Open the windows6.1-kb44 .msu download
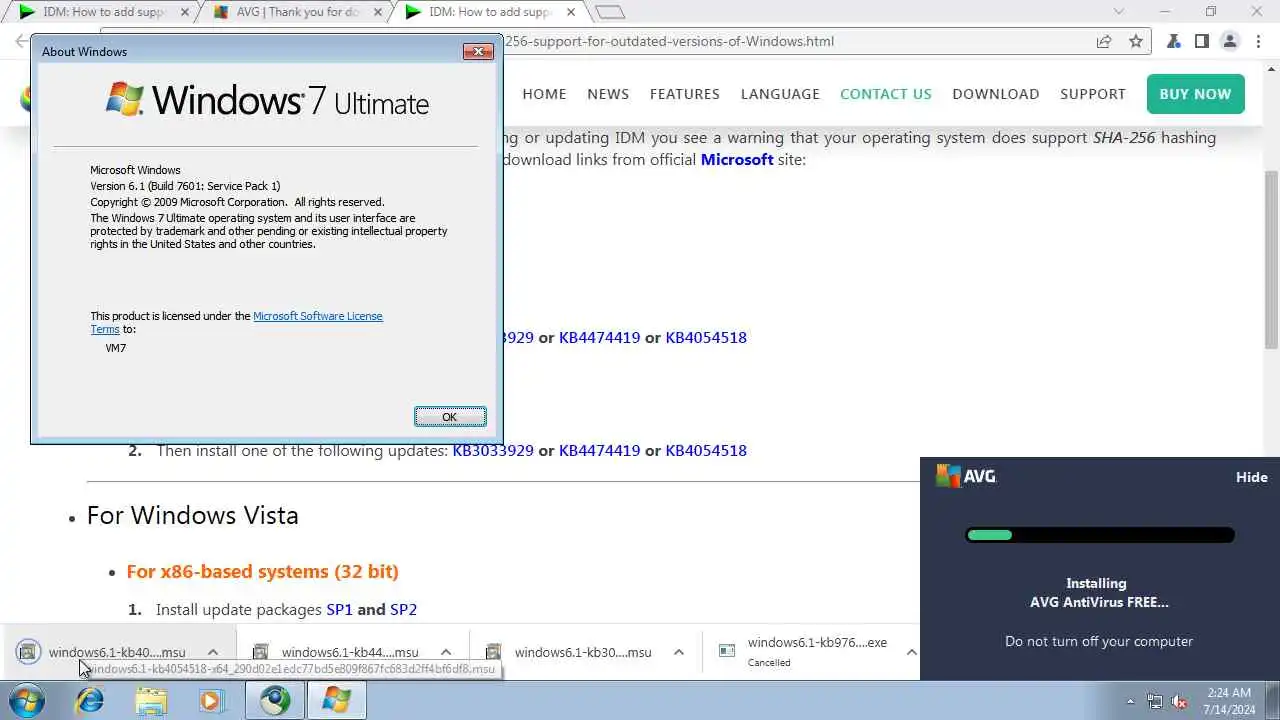This screenshot has width=1280, height=720. click(350, 652)
